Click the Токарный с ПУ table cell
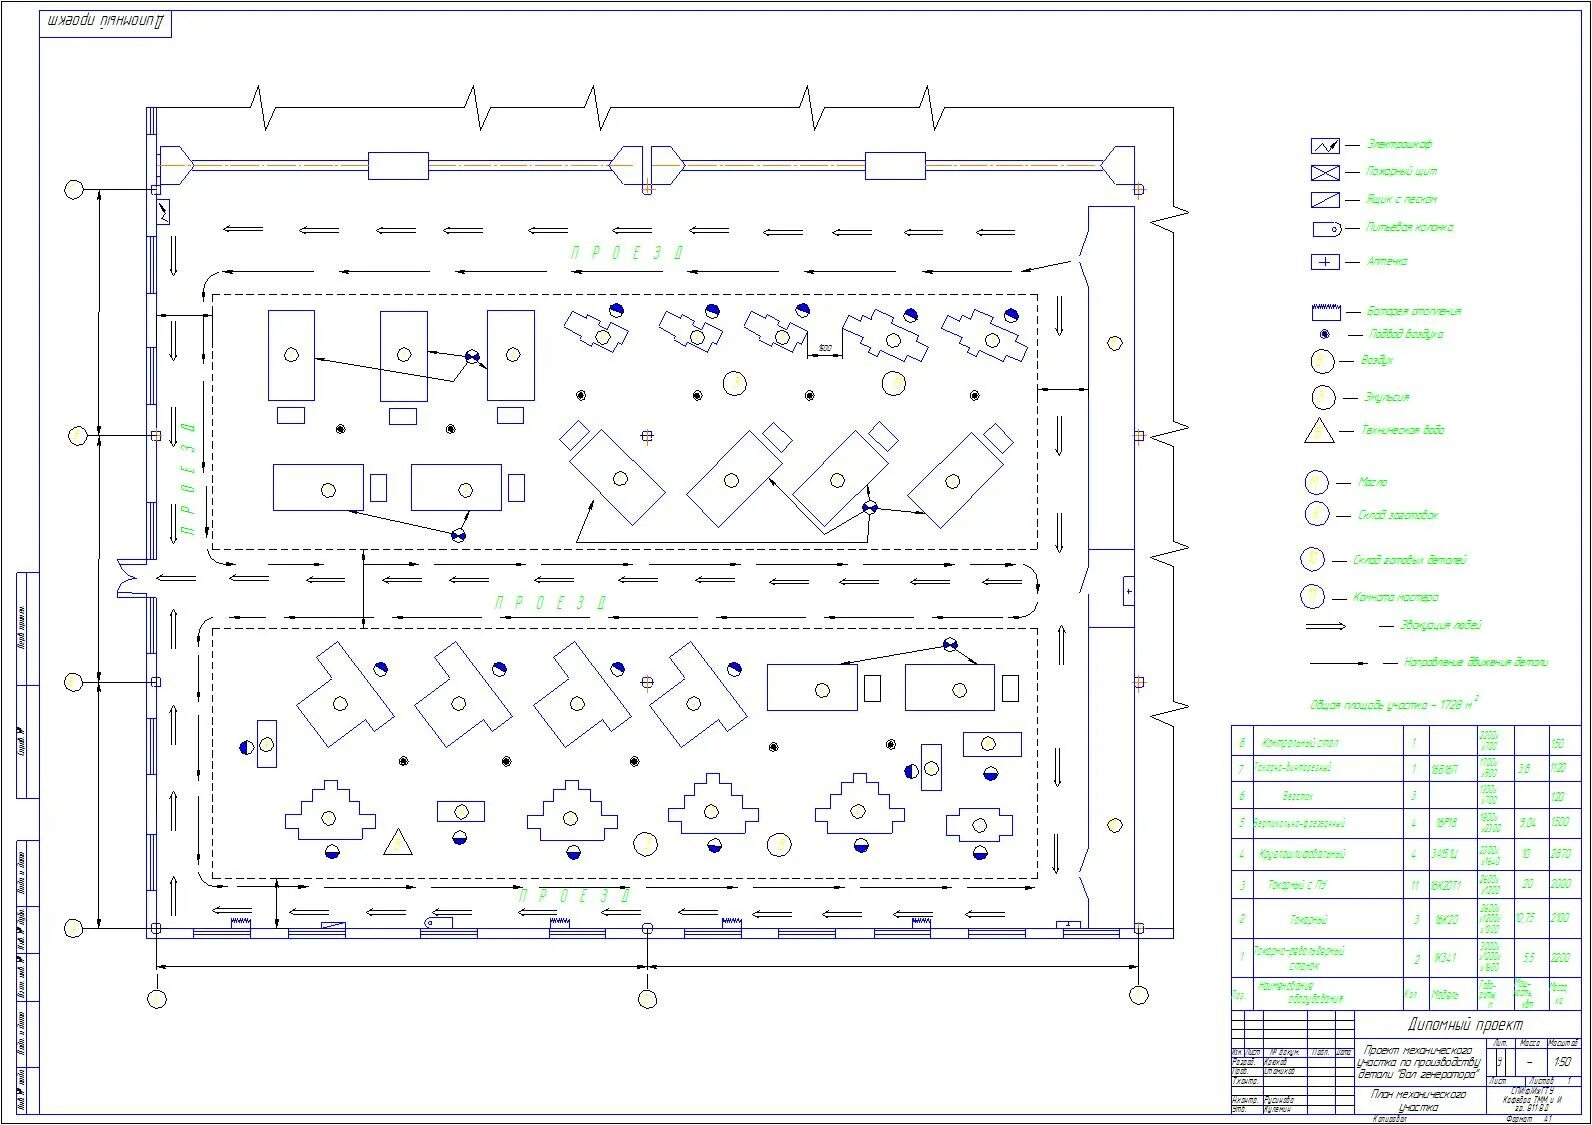1592x1125 pixels. coord(1328,885)
